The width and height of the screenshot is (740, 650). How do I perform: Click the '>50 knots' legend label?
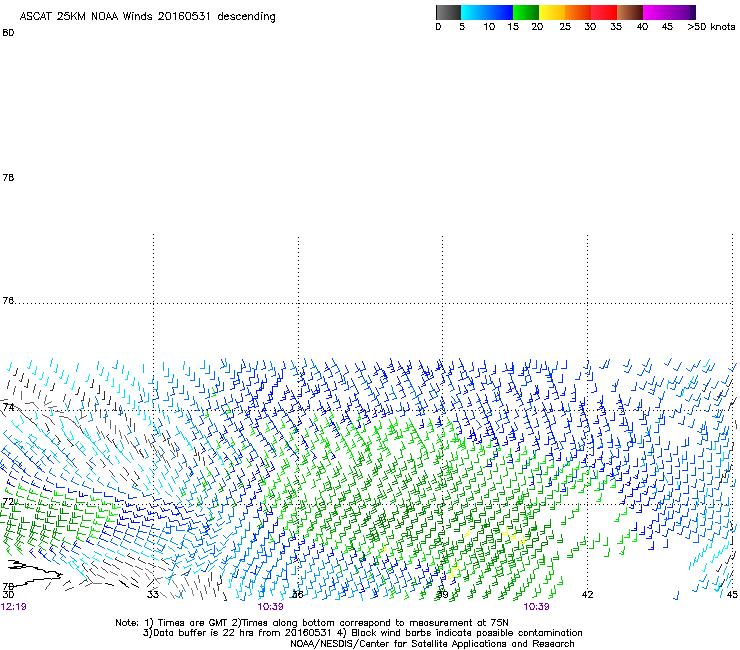(x=711, y=27)
